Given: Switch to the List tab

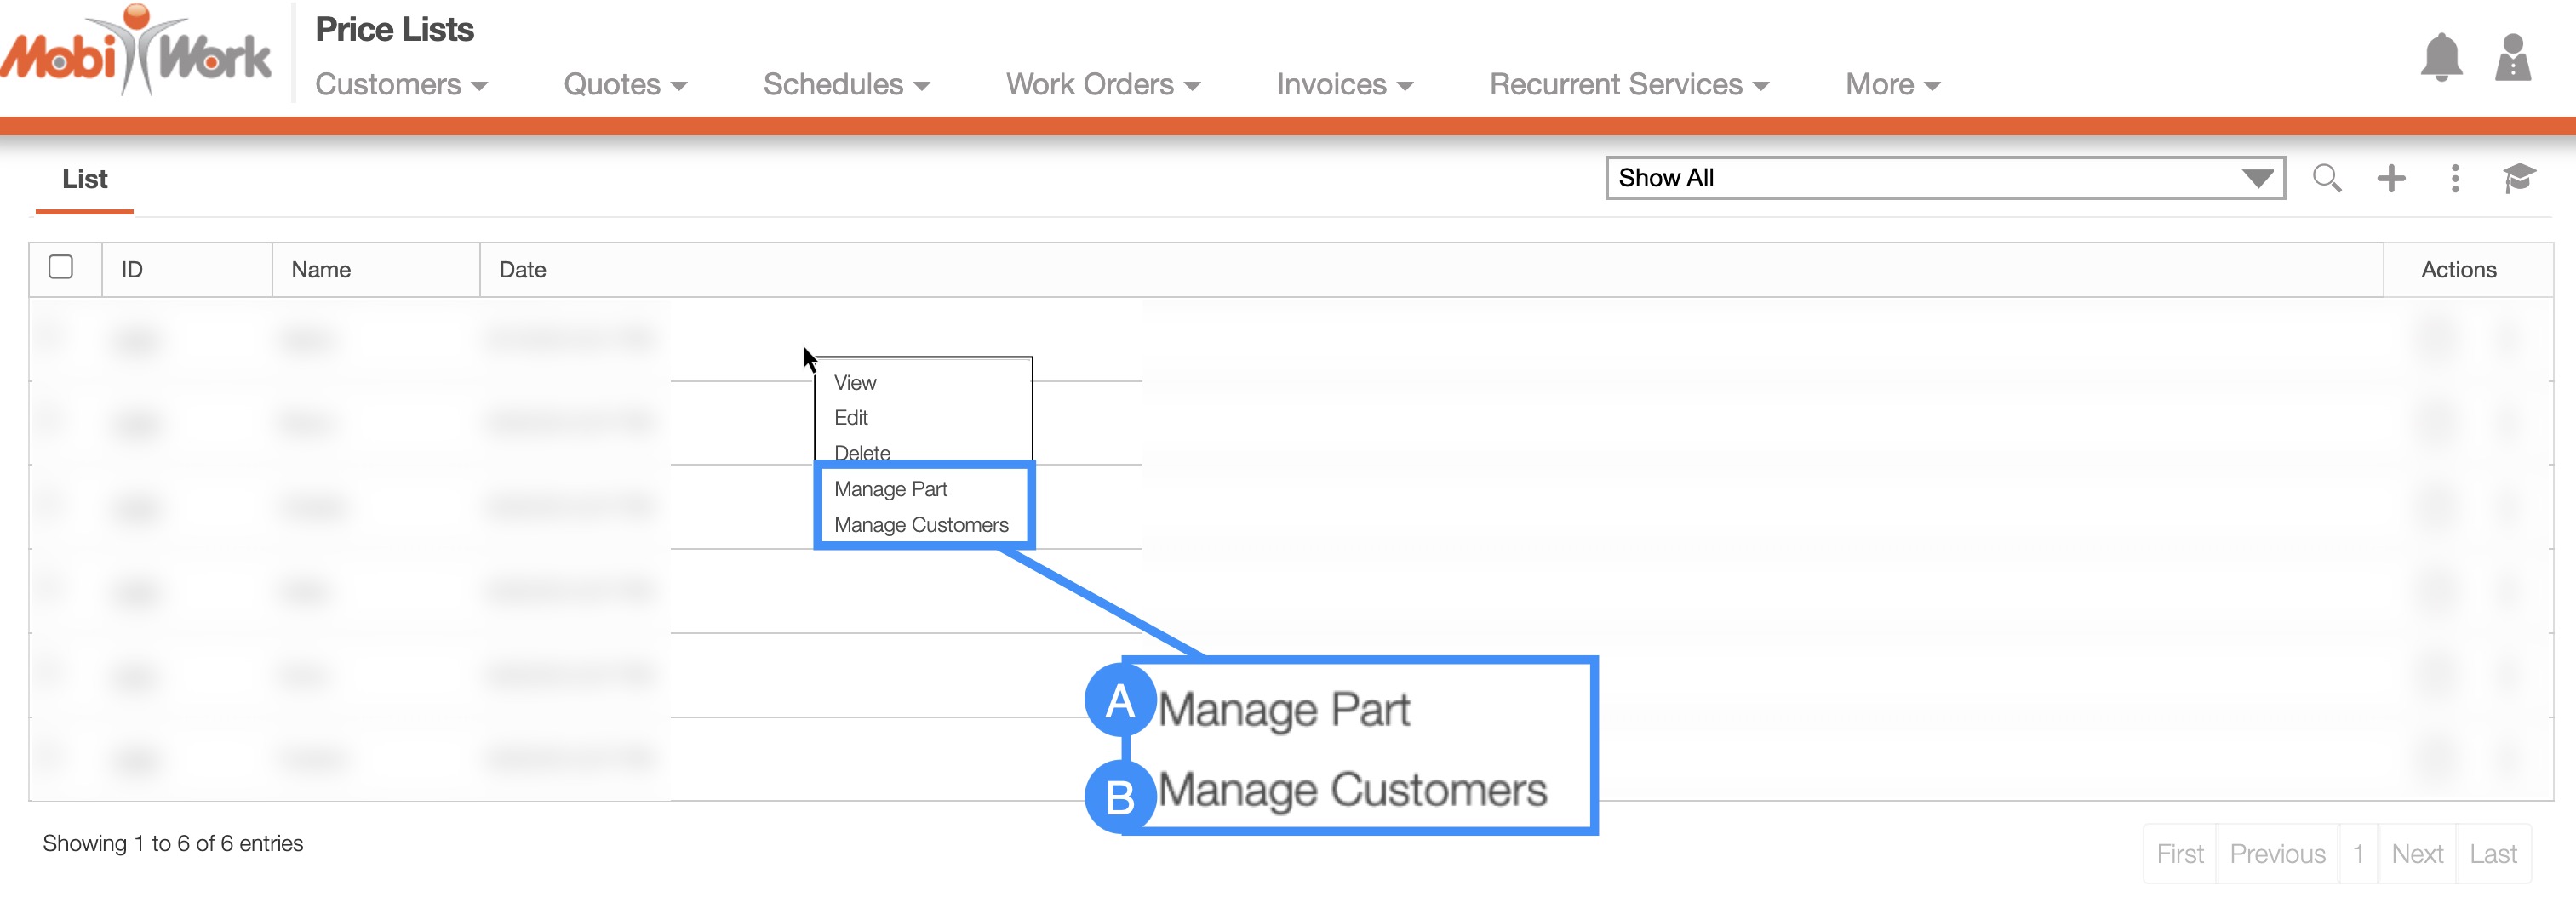Looking at the screenshot, I should [85, 180].
